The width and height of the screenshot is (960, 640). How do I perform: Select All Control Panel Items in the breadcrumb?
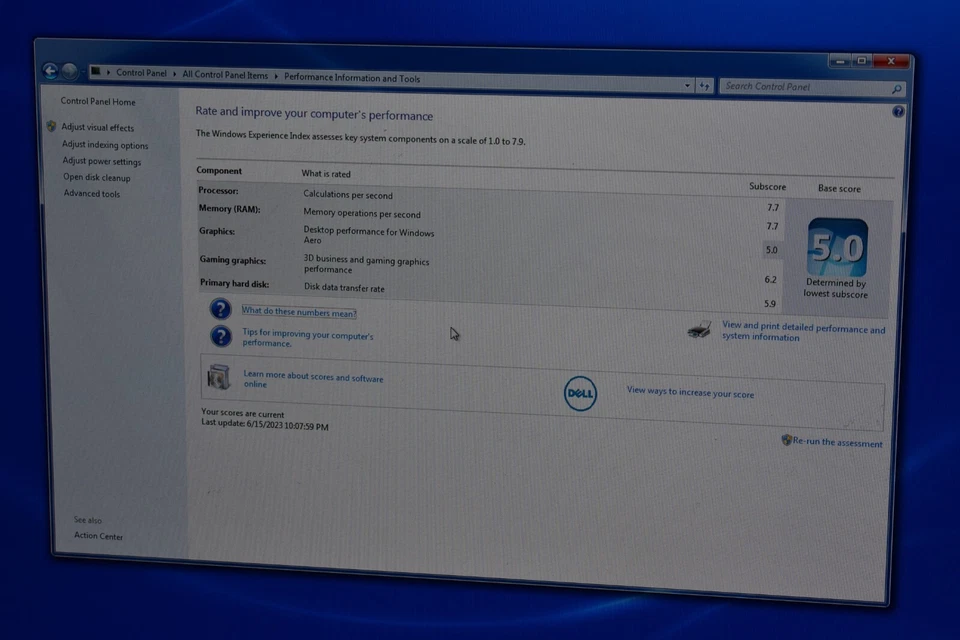coord(225,77)
